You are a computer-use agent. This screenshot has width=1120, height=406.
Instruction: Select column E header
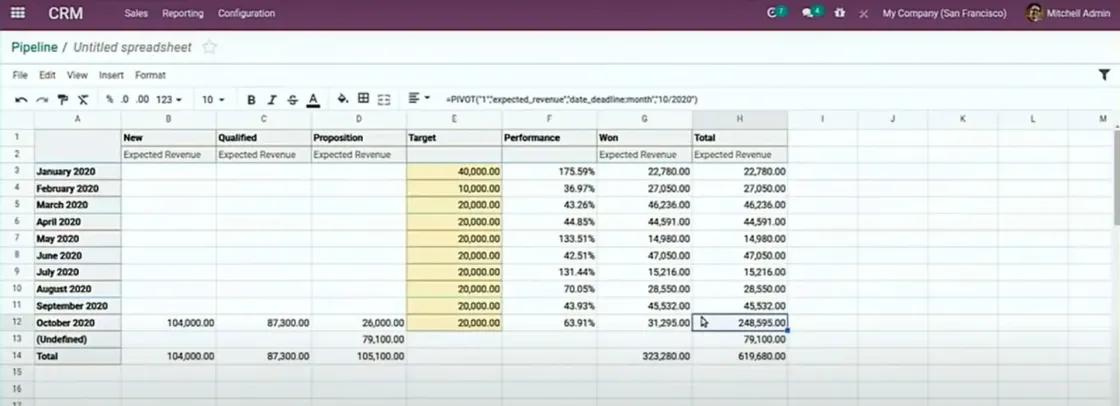pyautogui.click(x=454, y=119)
